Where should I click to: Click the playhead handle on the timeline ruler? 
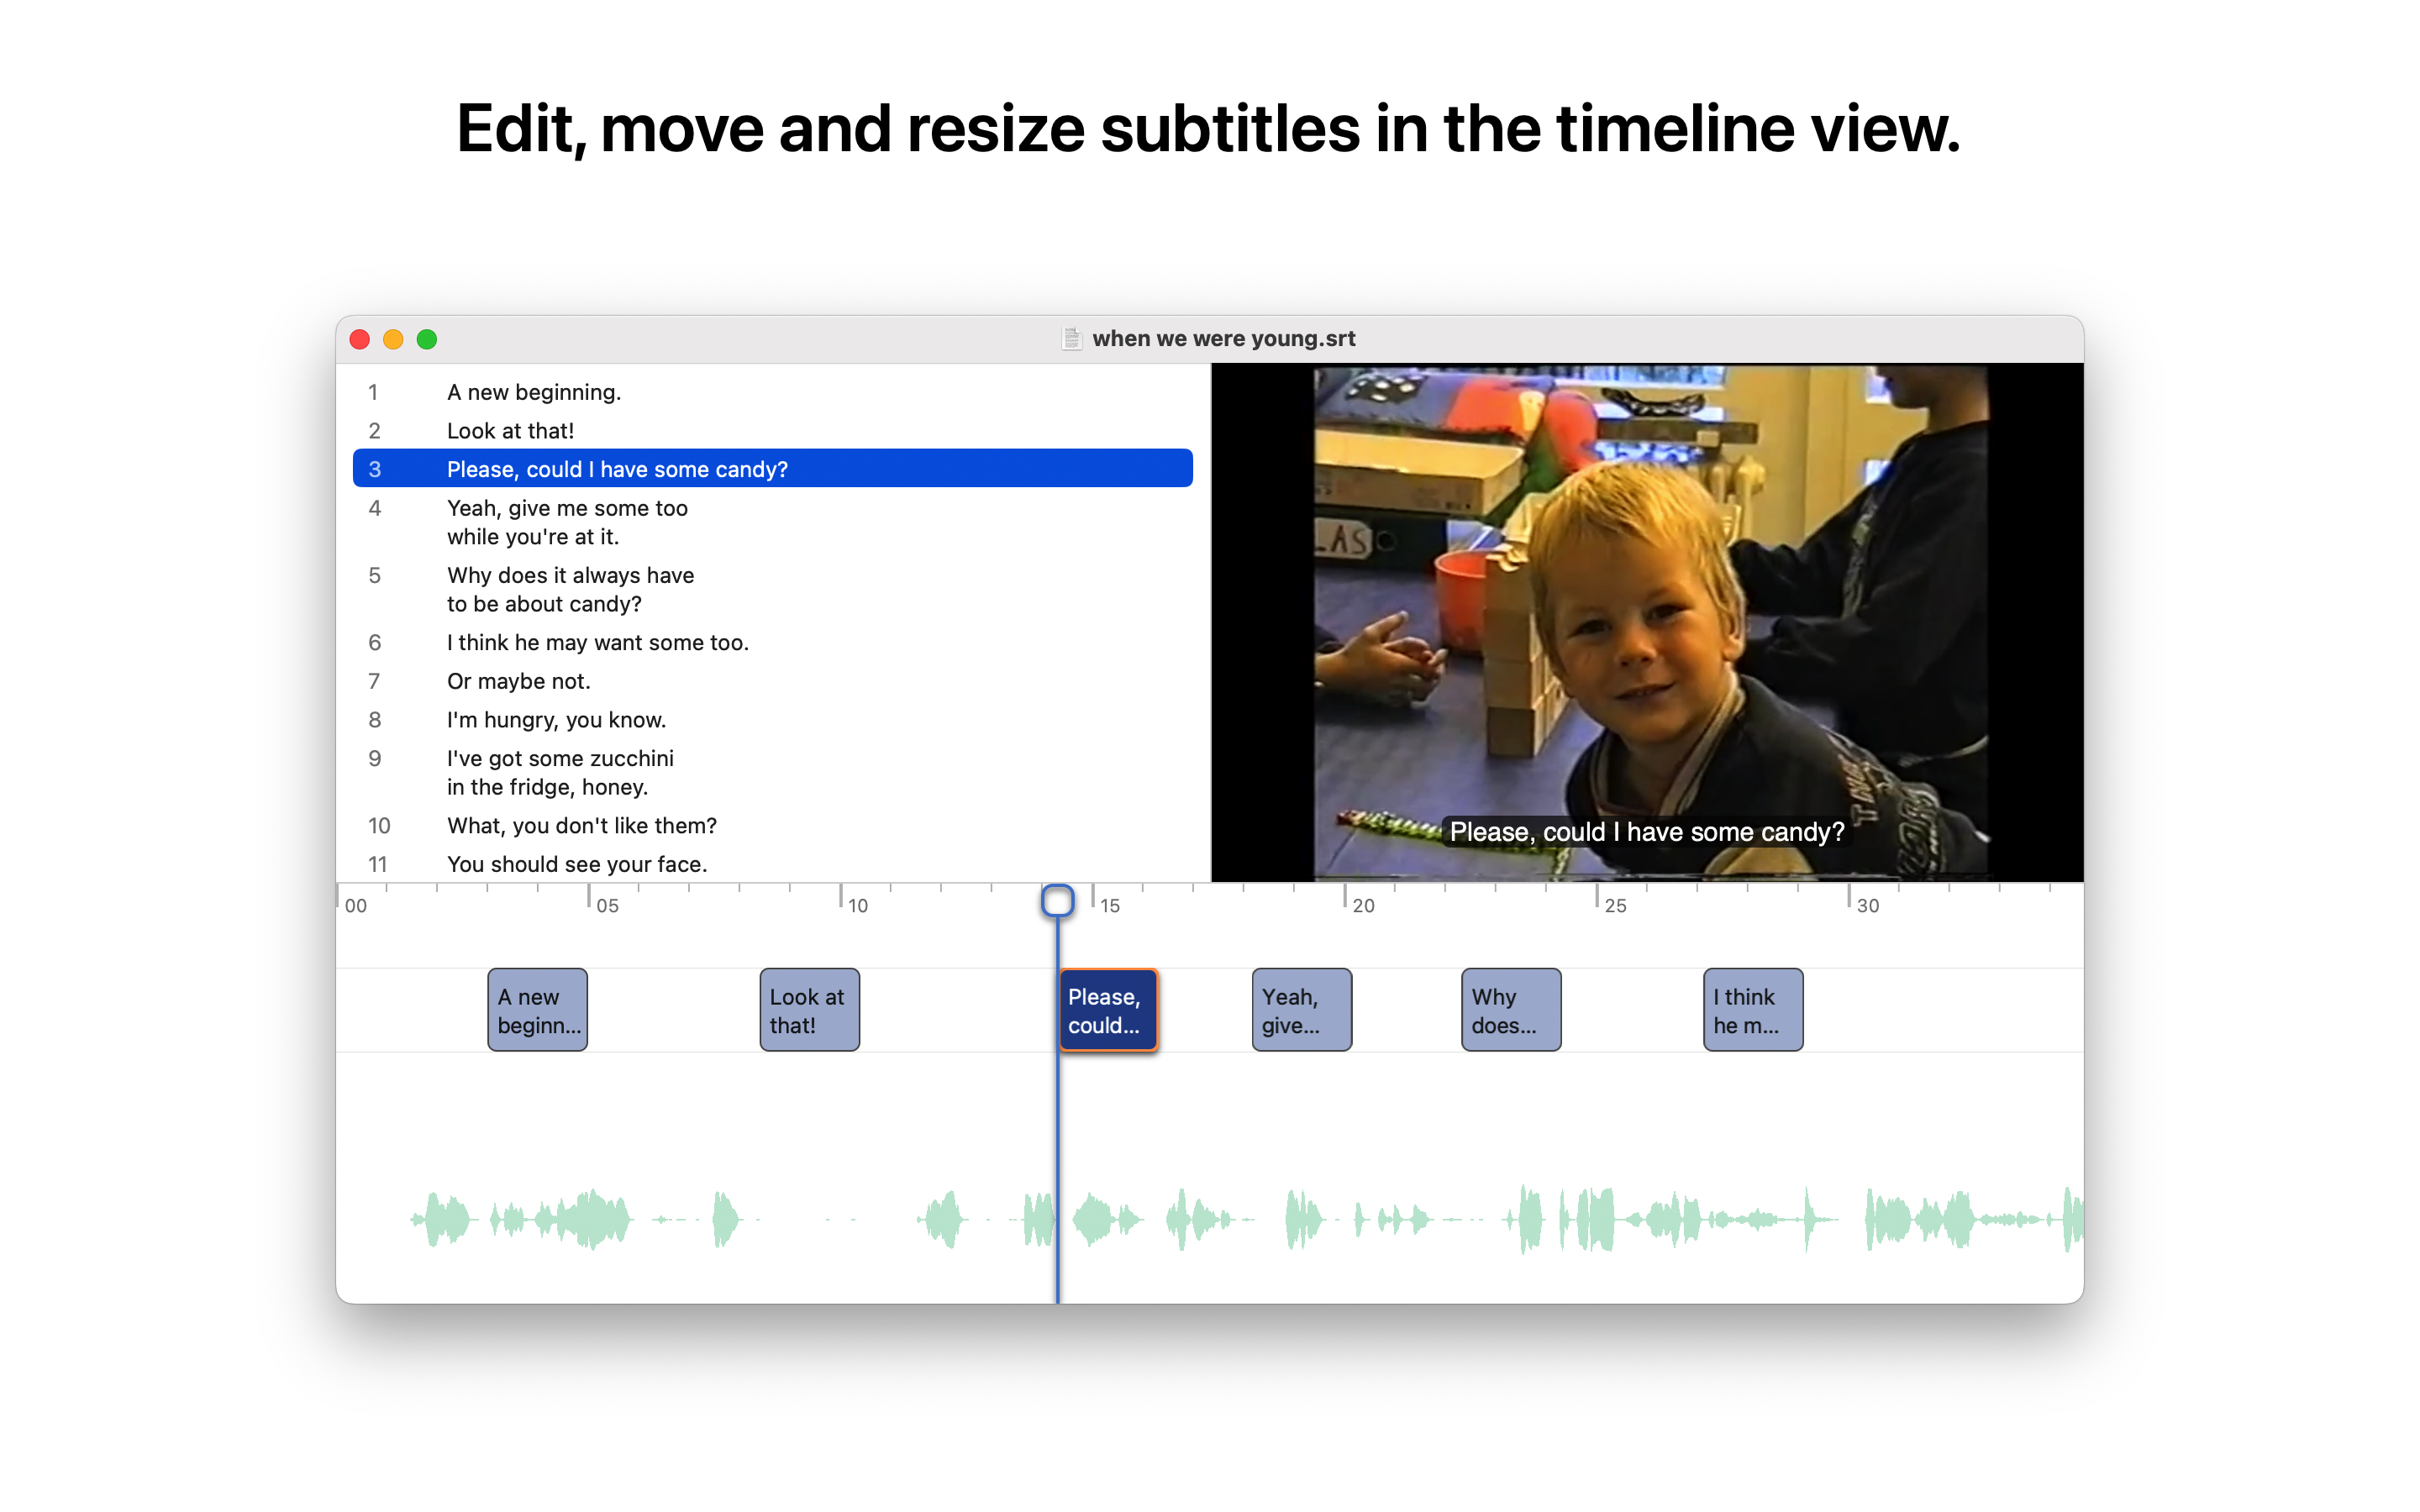[x=1057, y=901]
